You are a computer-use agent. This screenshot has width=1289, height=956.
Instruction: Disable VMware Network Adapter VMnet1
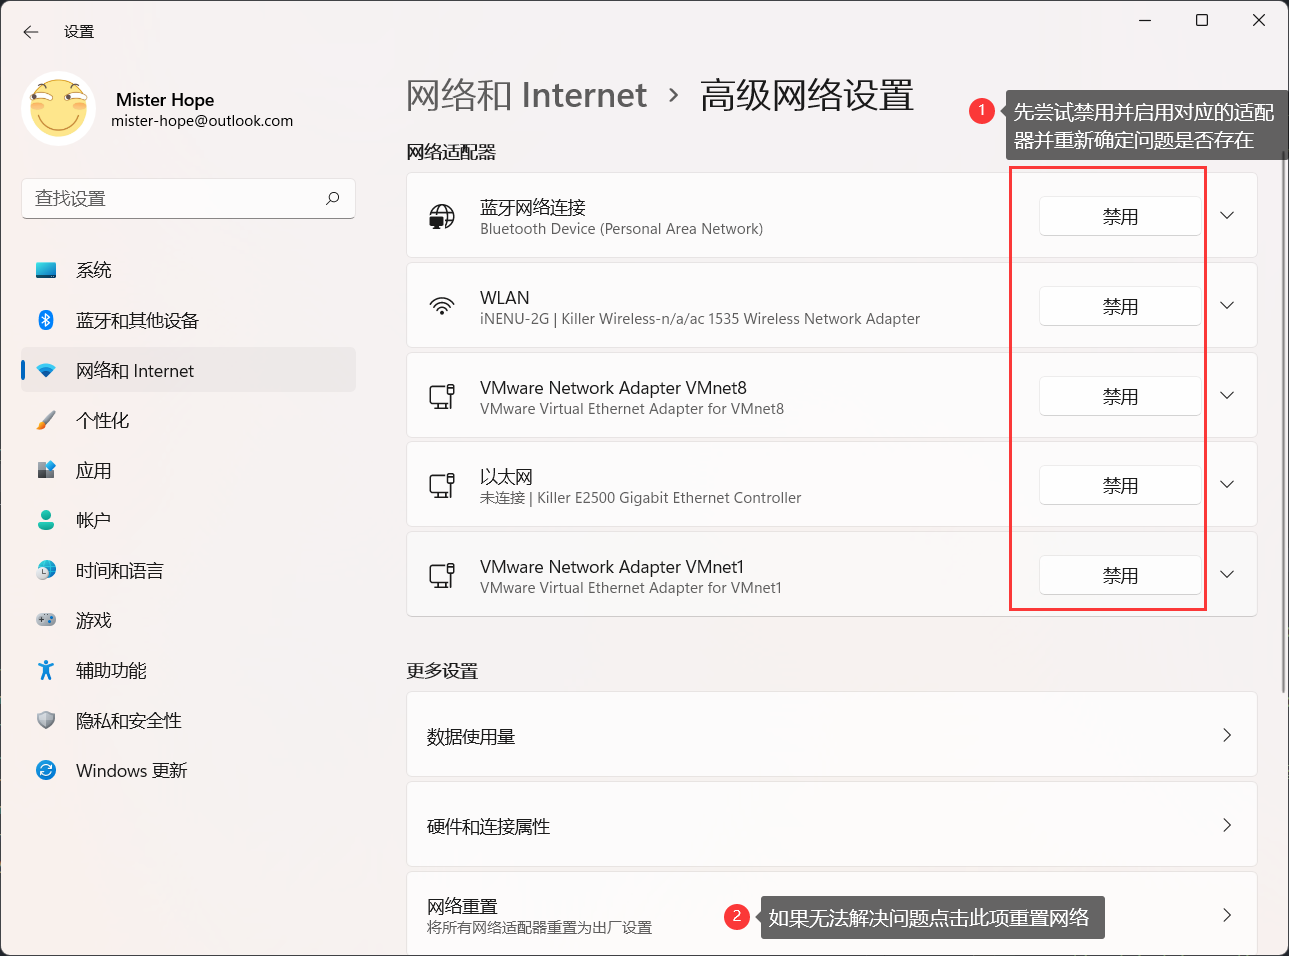click(x=1120, y=575)
